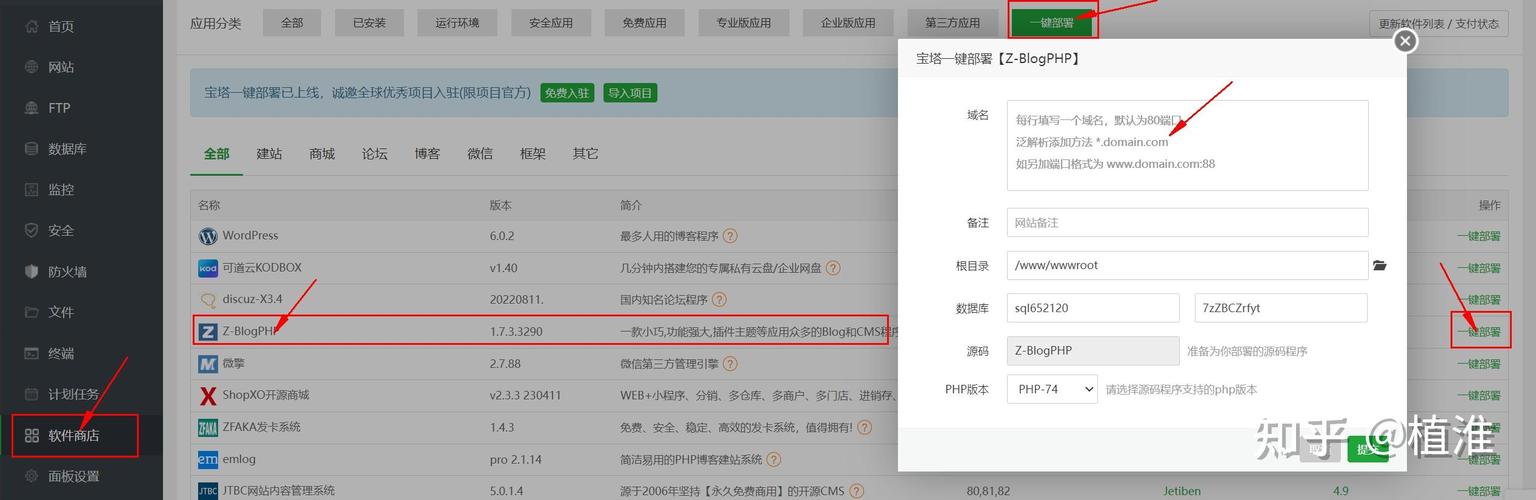
Task: Click the 可道云KODBOX logo icon
Action: (208, 268)
